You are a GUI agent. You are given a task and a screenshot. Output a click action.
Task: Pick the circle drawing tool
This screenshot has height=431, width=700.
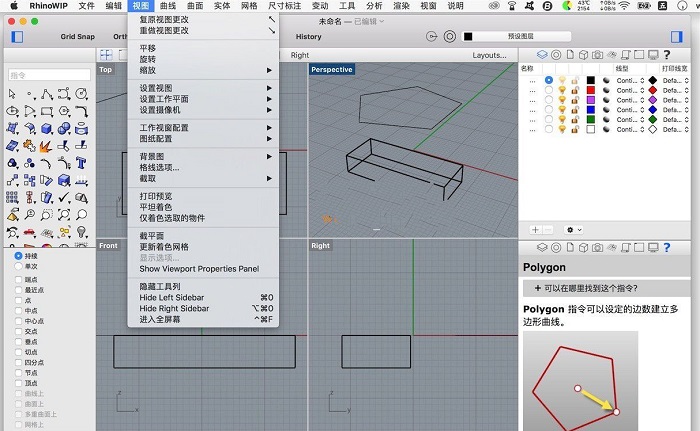pos(81,94)
